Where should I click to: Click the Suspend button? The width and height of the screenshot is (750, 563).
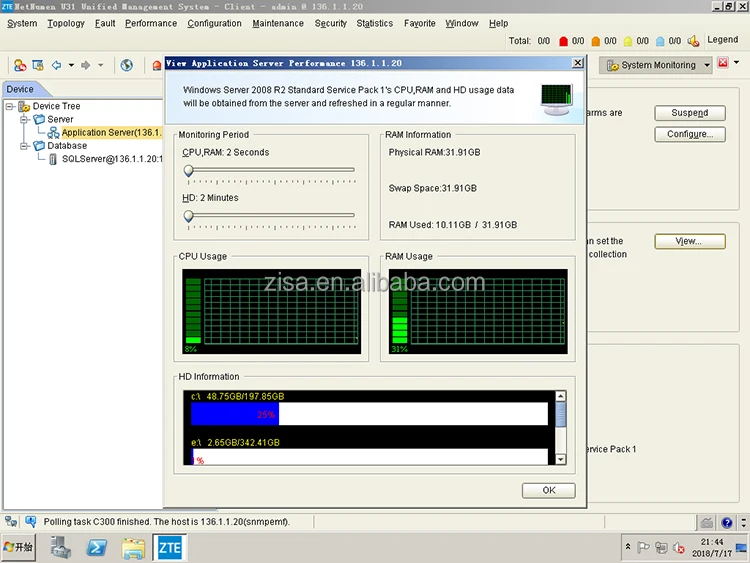689,113
